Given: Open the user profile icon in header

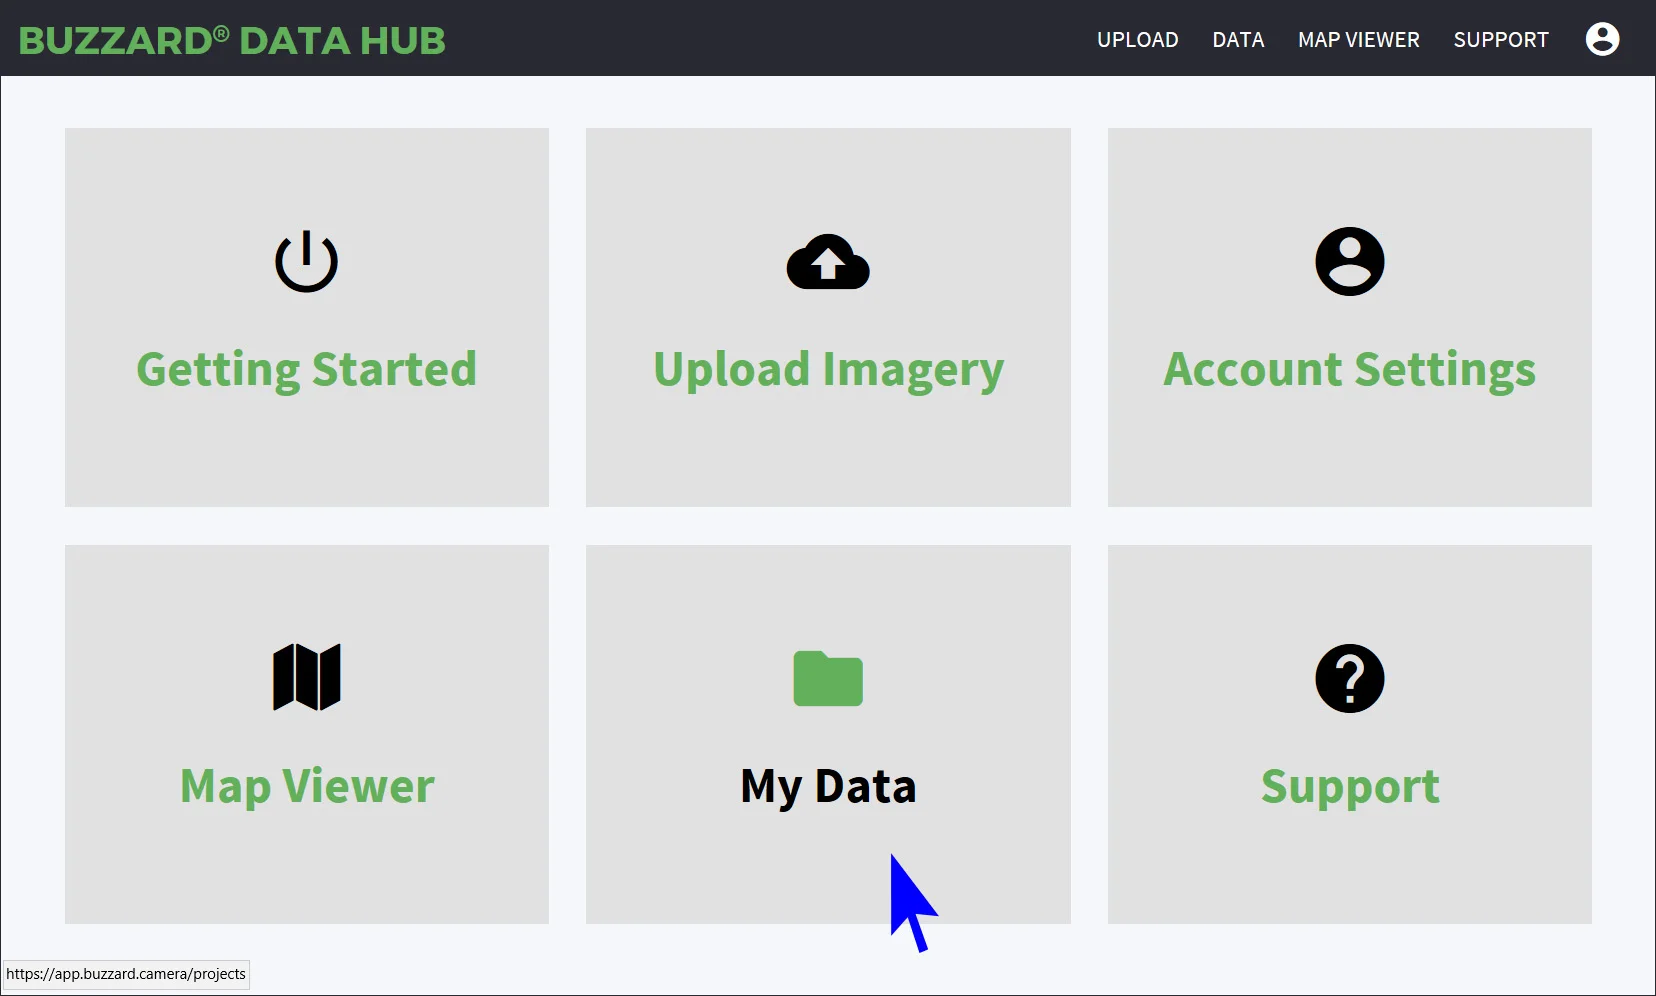Looking at the screenshot, I should (1602, 39).
